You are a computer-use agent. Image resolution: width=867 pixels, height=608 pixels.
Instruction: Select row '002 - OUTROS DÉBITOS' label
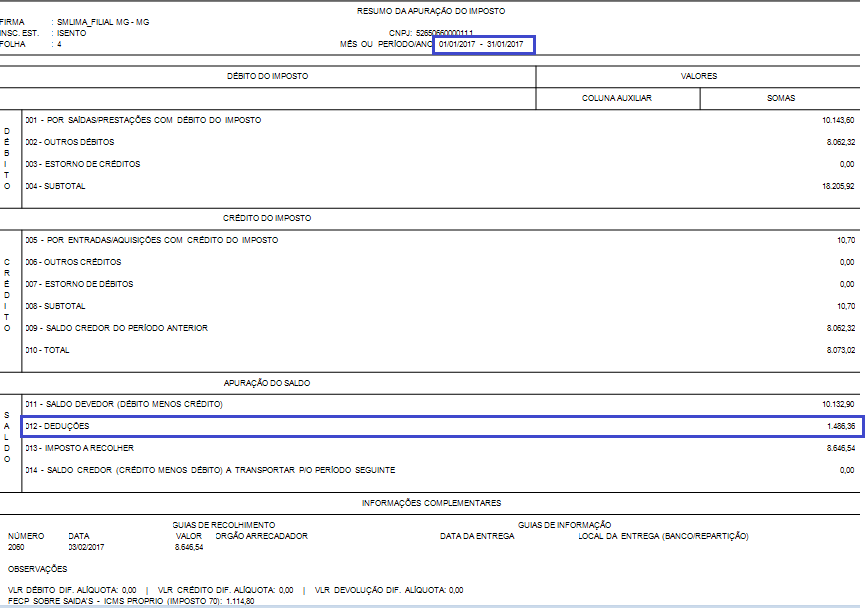70,142
